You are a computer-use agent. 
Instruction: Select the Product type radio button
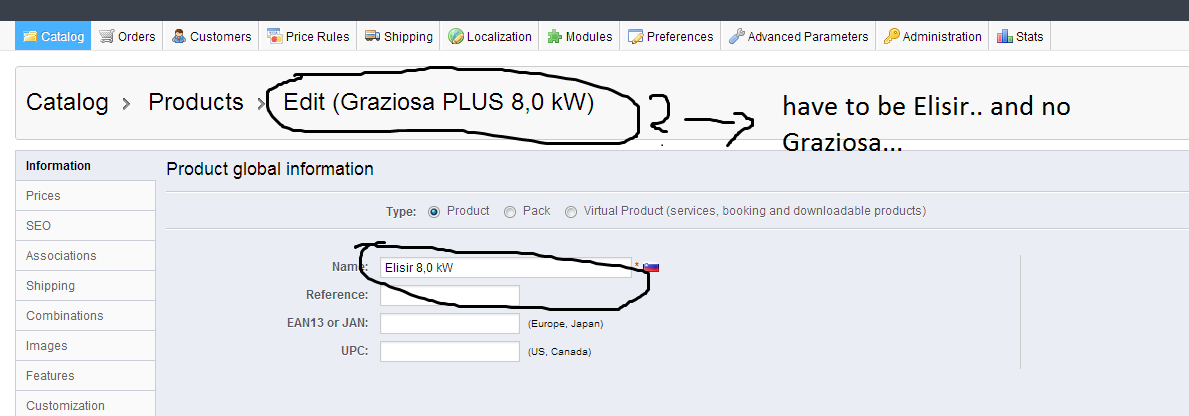click(435, 212)
